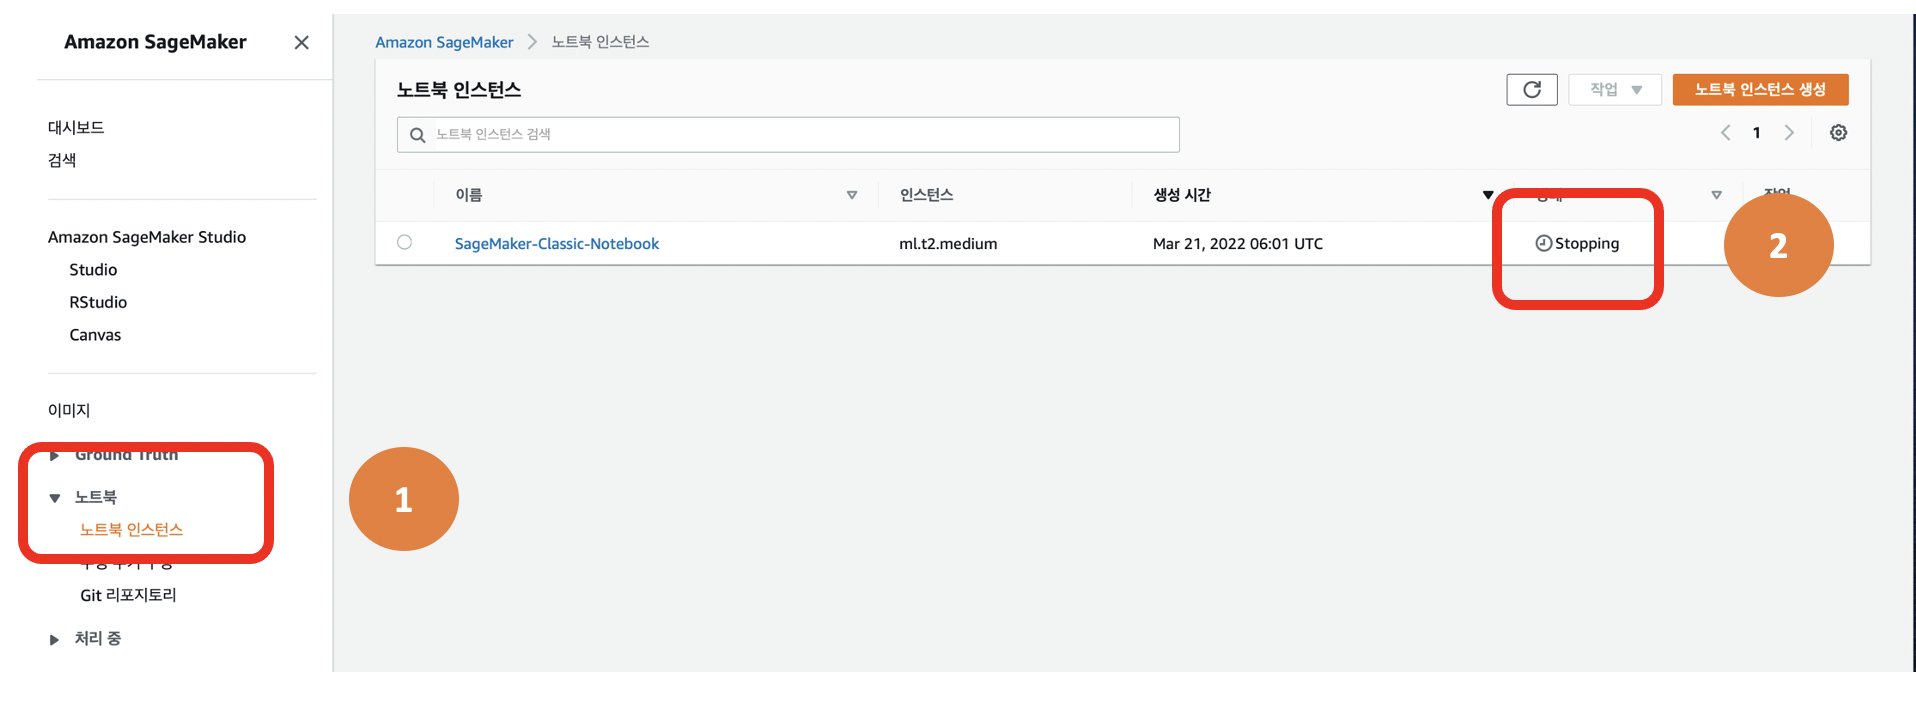Sort by the status column arrow
Viewport: 1916px width, 716px height.
[1716, 195]
